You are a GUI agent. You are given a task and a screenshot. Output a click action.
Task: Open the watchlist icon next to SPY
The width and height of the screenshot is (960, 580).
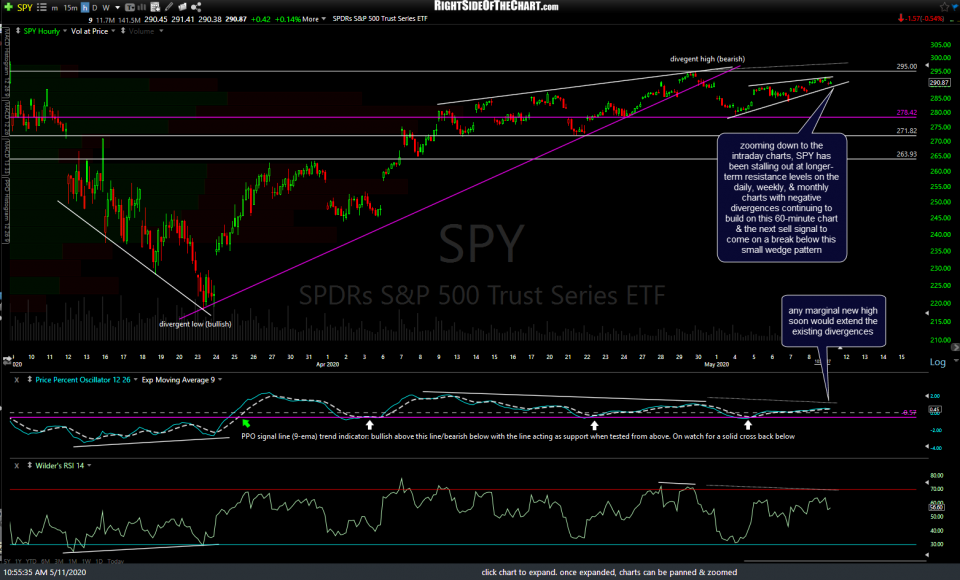pos(40,6)
